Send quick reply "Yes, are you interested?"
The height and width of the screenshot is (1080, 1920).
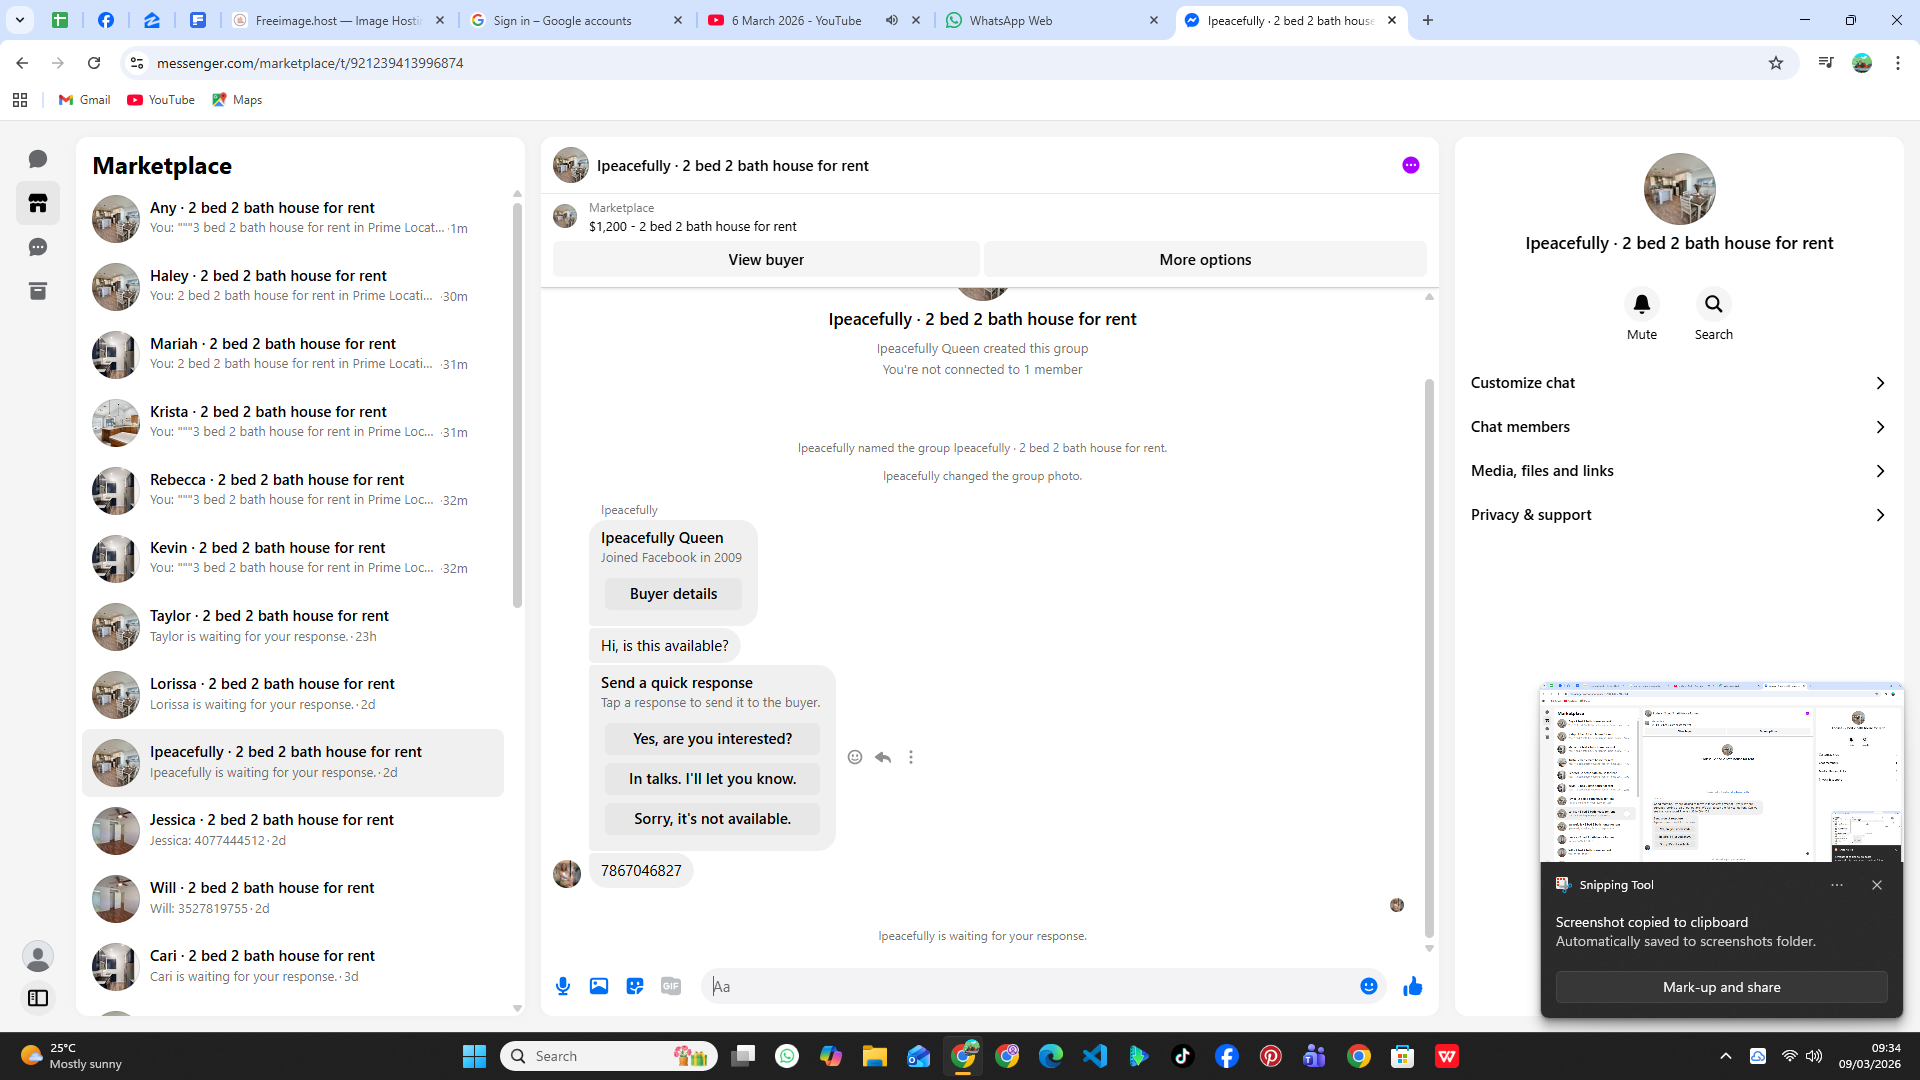(712, 739)
